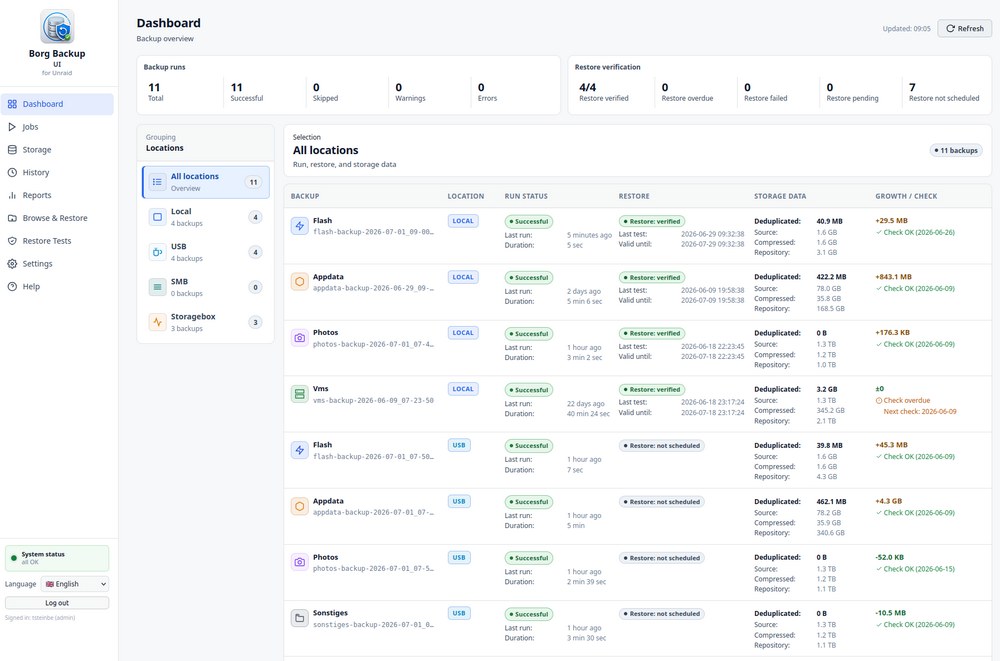Navigate to Browse & Restore
Viewport: 1000px width, 661px height.
57,218
